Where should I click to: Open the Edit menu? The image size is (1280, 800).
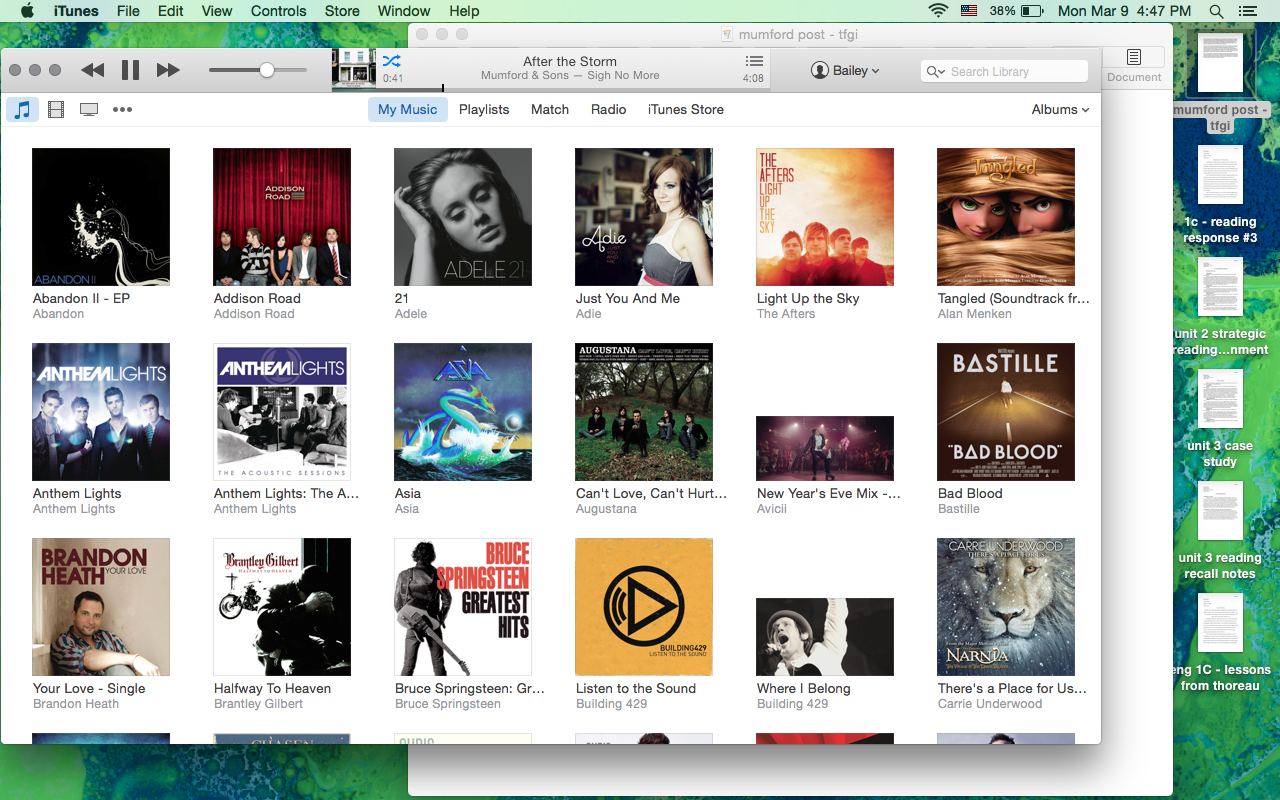(171, 11)
